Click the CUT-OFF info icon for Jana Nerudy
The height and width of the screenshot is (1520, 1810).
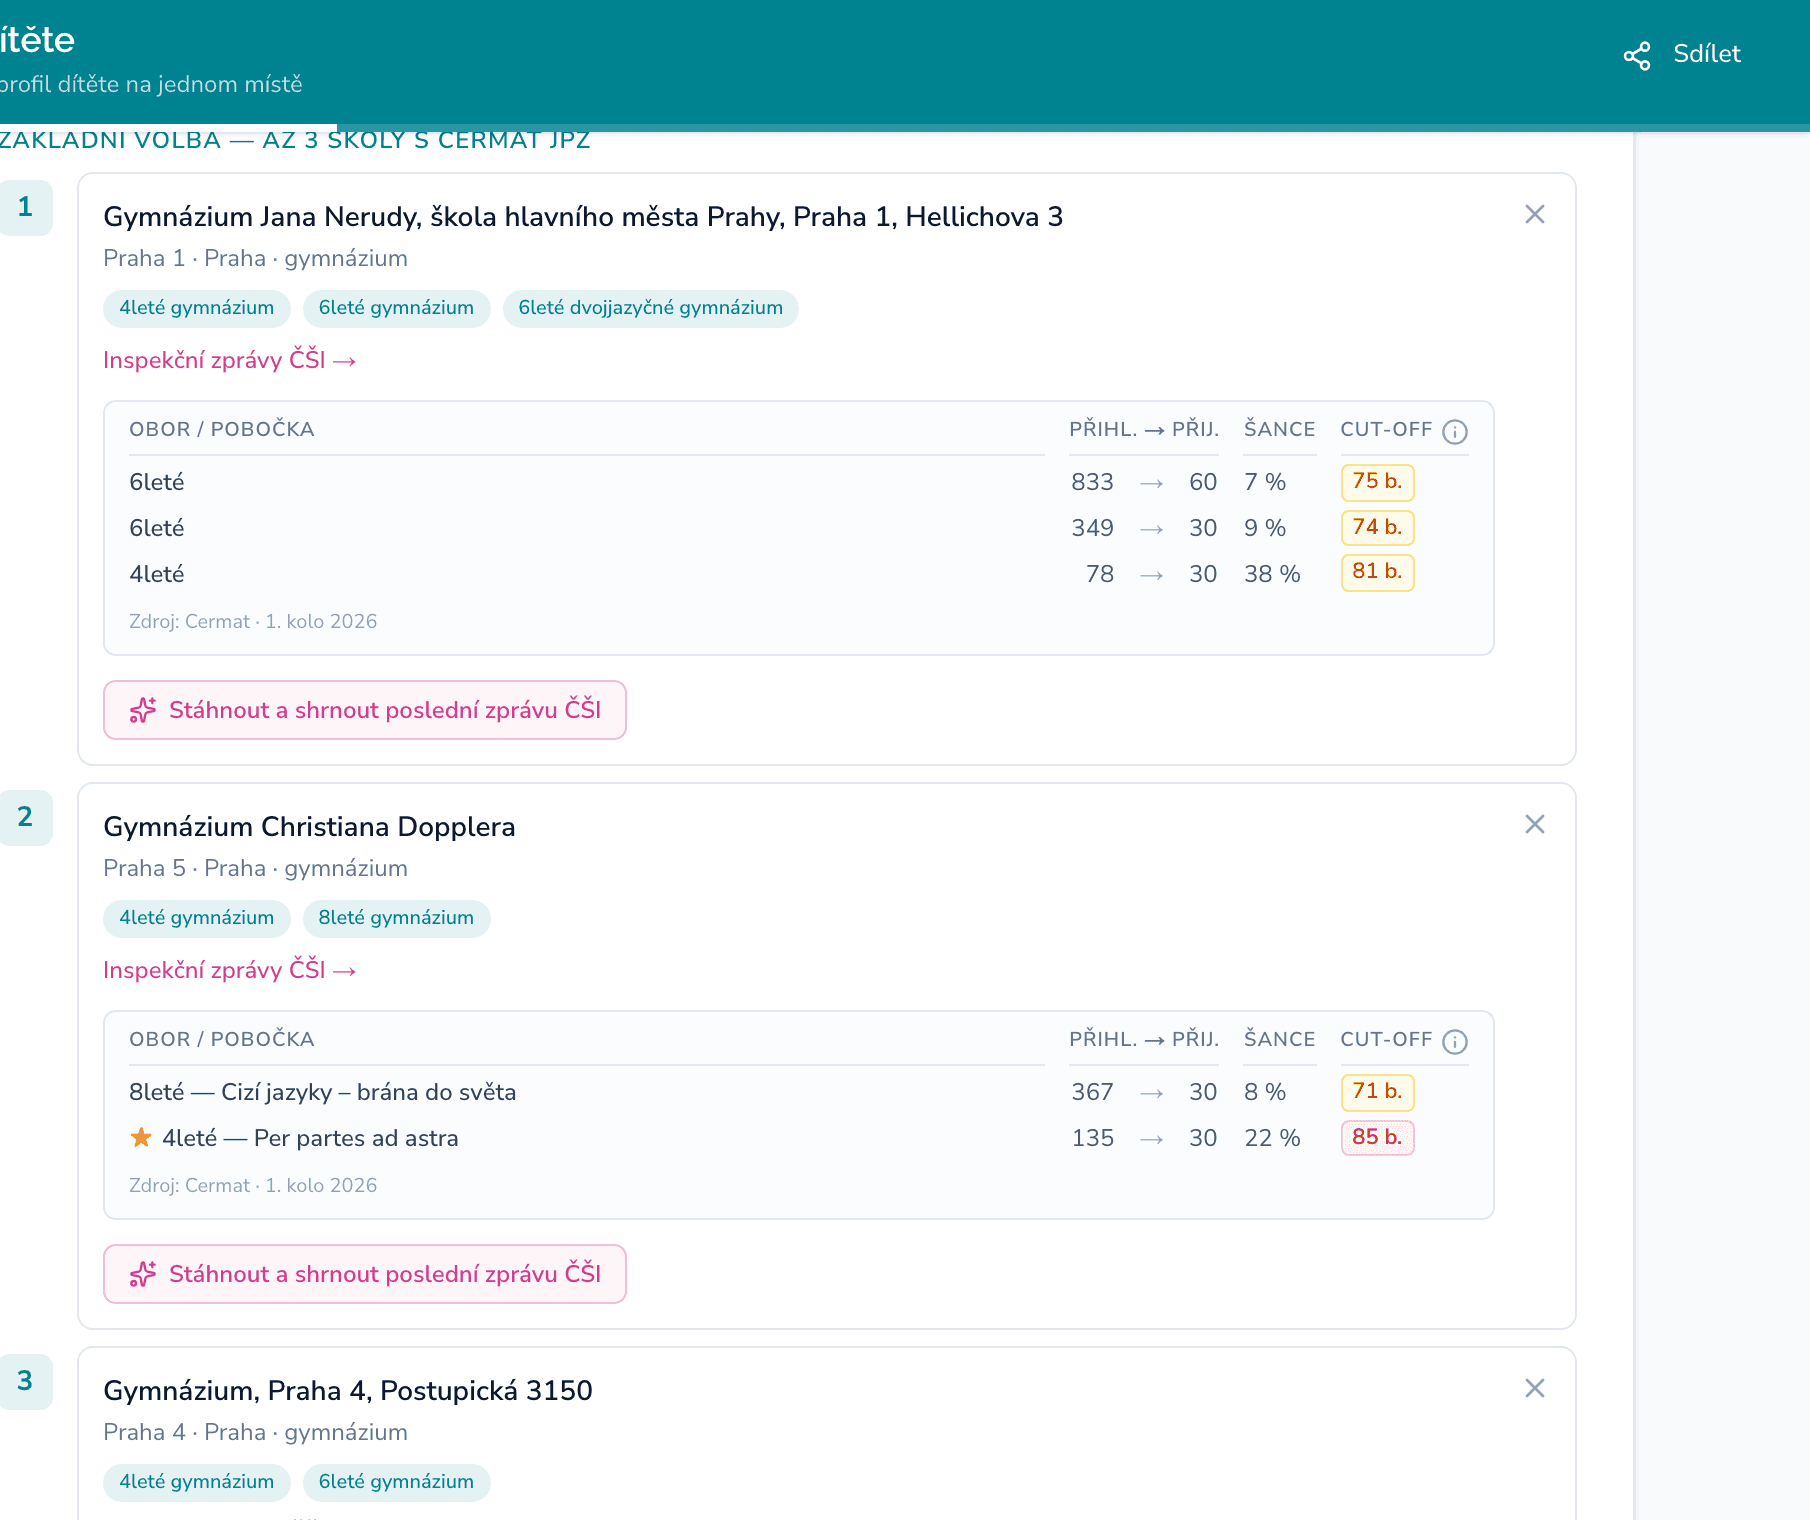(1455, 431)
